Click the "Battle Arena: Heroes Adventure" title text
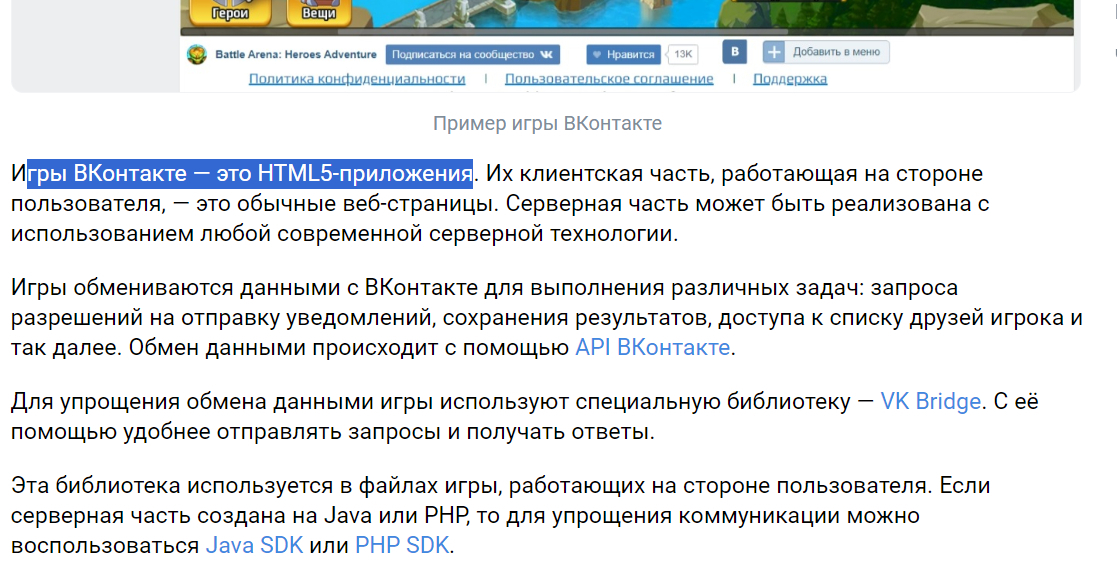1117x586 pixels. [296, 55]
